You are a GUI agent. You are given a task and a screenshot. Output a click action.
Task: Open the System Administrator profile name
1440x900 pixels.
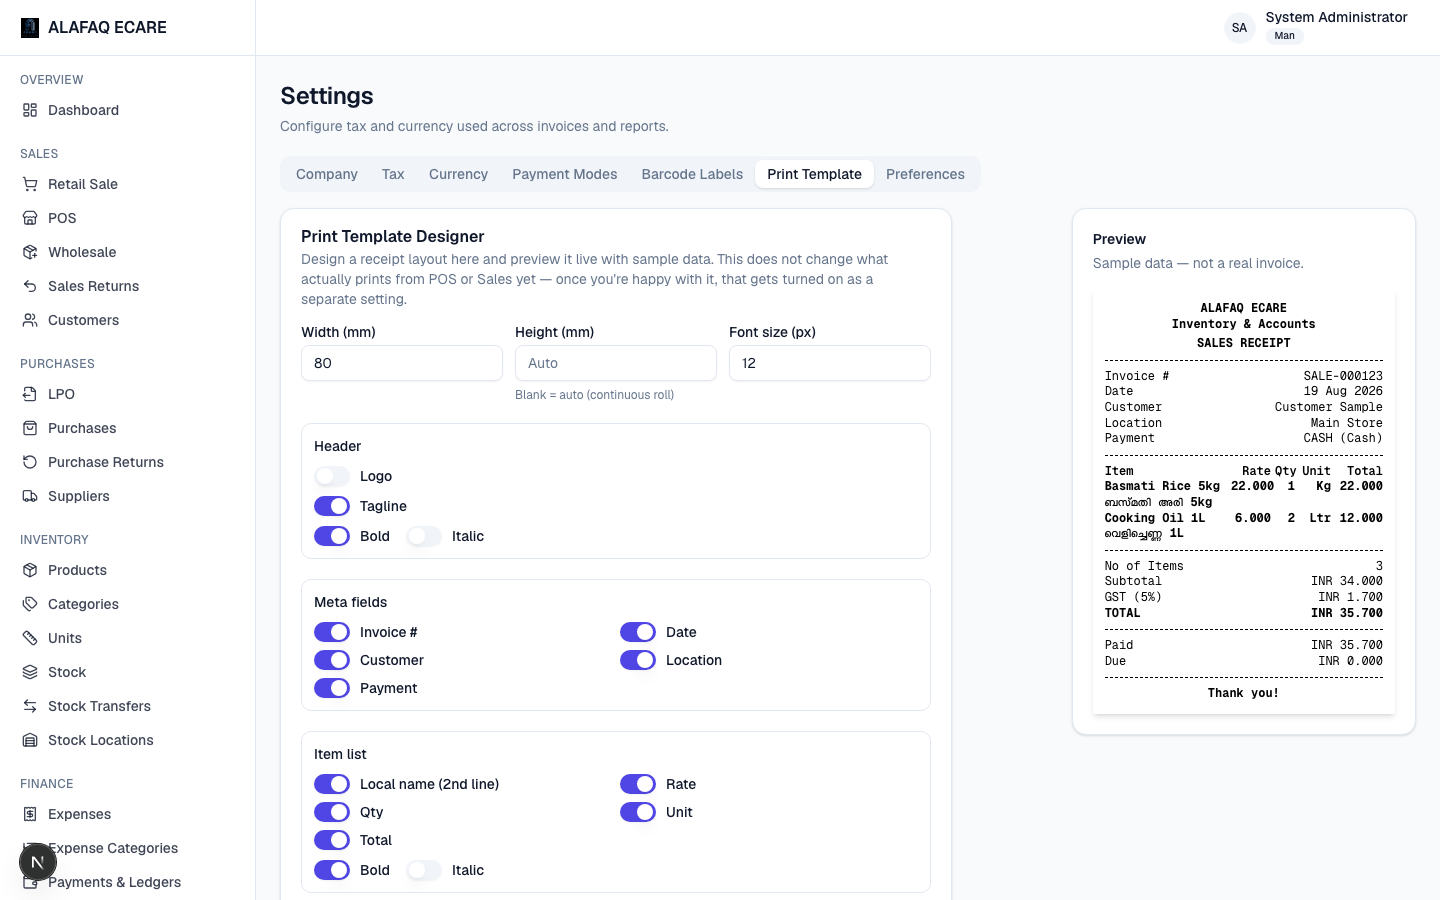coord(1336,17)
